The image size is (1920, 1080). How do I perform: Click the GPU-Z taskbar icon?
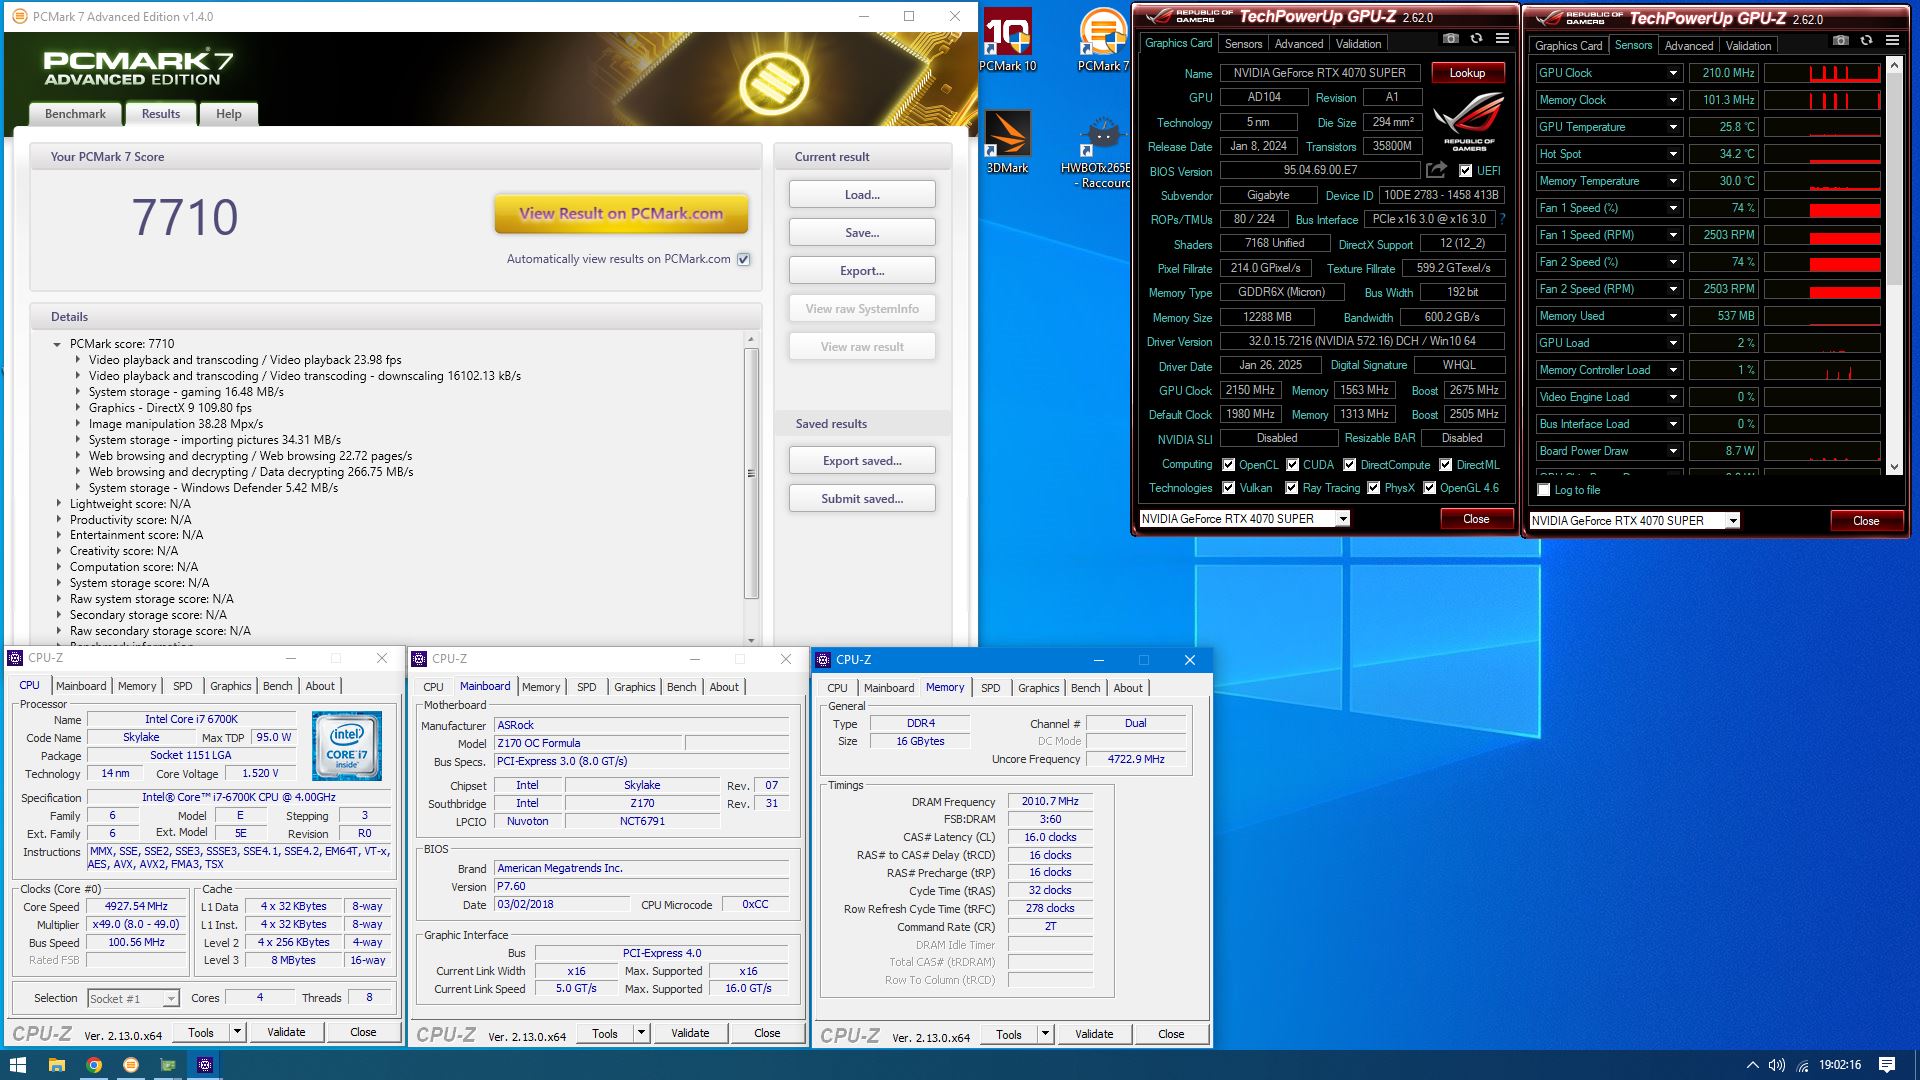coord(167,1065)
